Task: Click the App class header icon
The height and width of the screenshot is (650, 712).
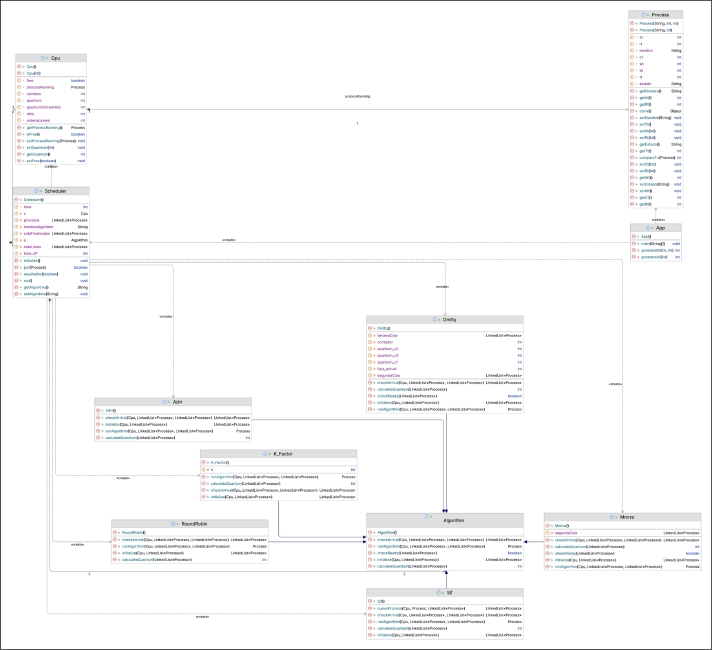Action: click(x=650, y=227)
